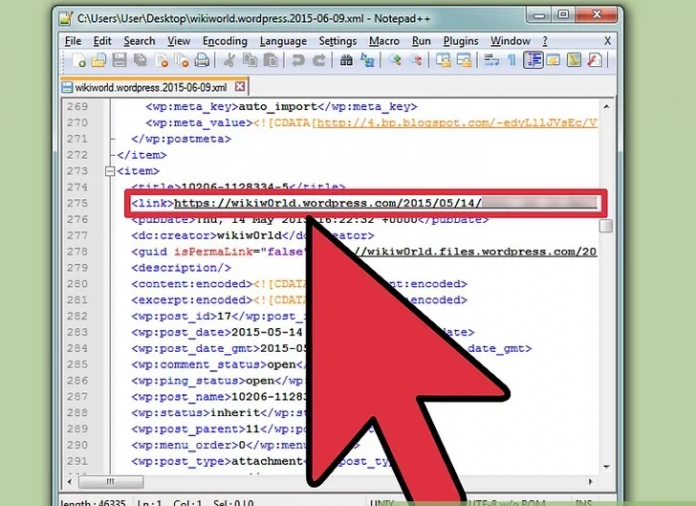
Task: Click the Find binoculars toolbar icon
Action: (346, 62)
